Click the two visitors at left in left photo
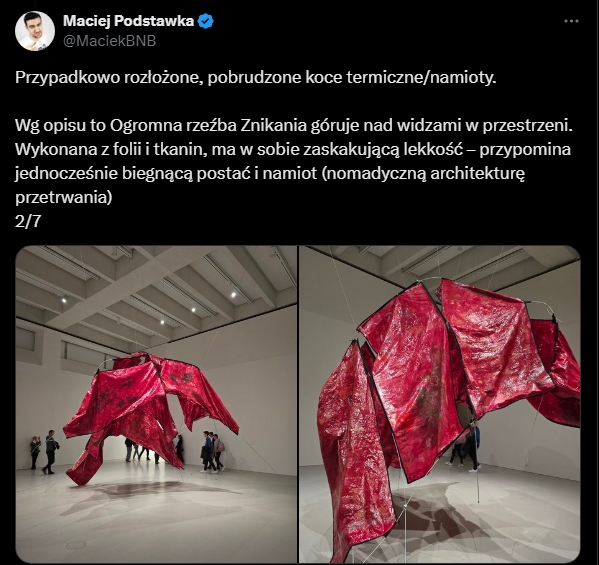 (x=44, y=452)
